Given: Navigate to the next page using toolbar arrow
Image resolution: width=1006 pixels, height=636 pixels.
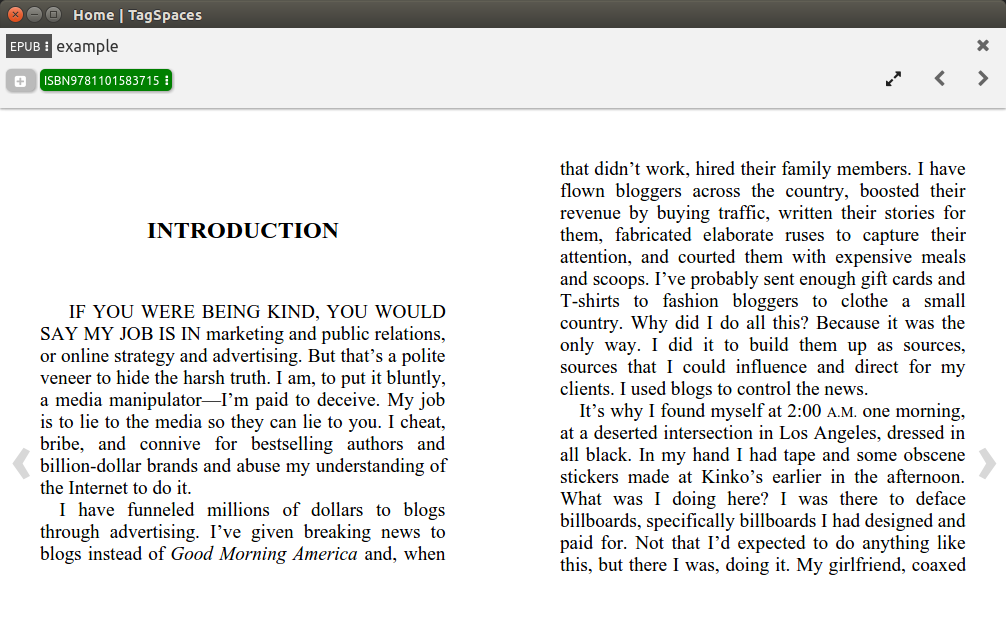Looking at the screenshot, I should click(x=984, y=78).
